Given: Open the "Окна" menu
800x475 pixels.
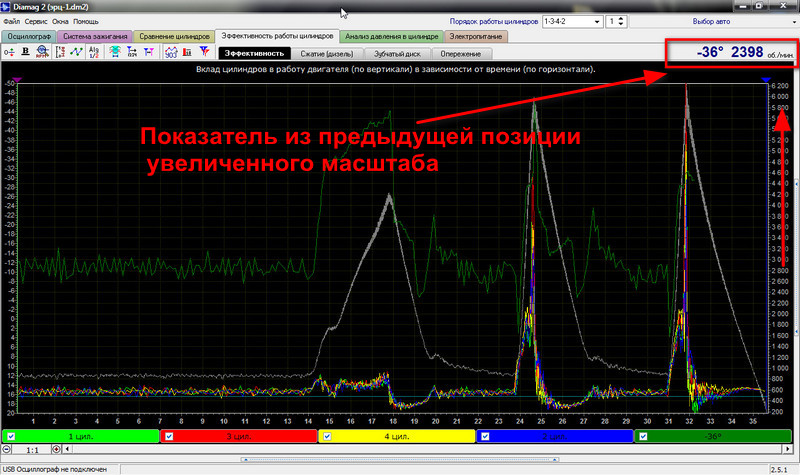Looking at the screenshot, I should 60,21.
